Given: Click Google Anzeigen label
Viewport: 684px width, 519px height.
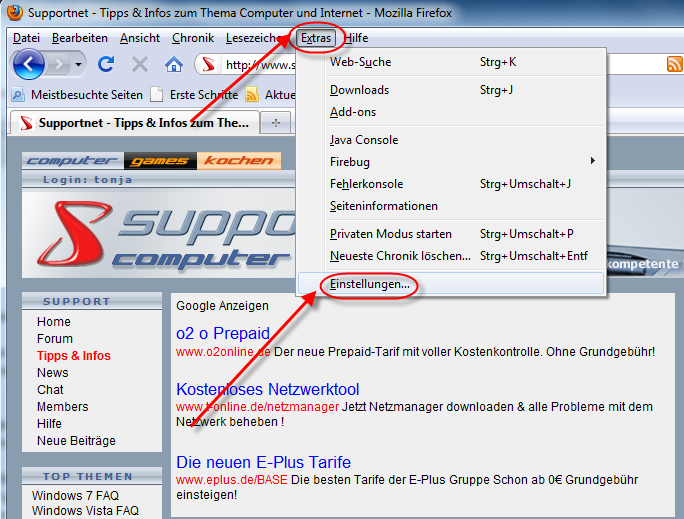Looking at the screenshot, I should 222,306.
